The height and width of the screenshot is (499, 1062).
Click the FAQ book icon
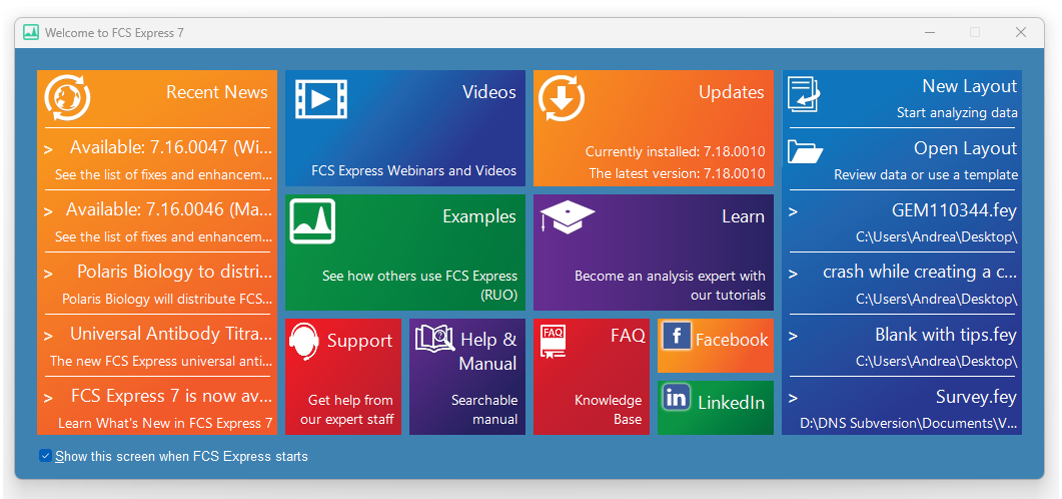click(x=553, y=341)
